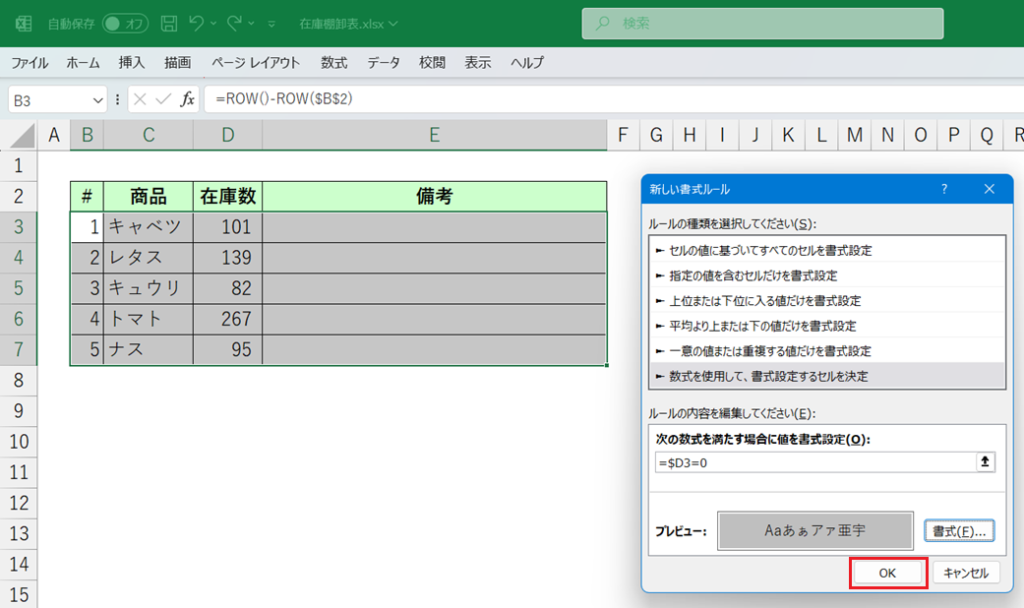1024x608 pixels.
Task: Select rule type セルの値に基づいてすべてのセルを書式設定
Action: click(x=827, y=250)
